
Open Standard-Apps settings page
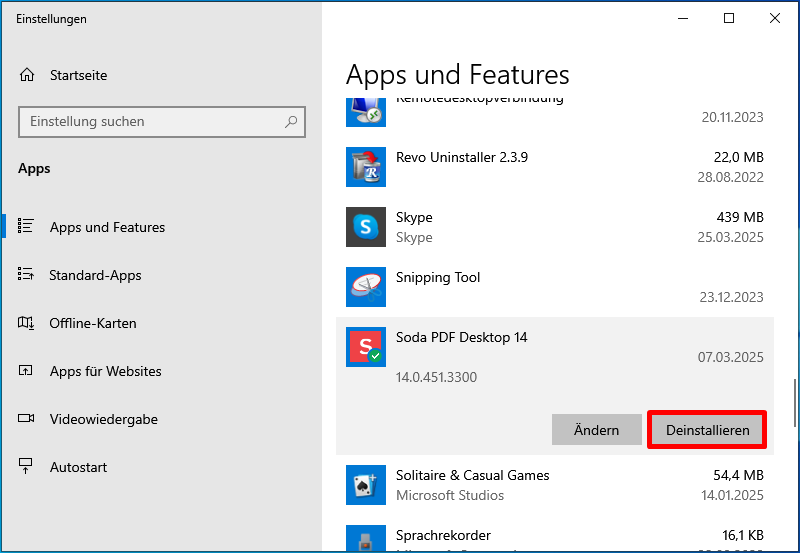(x=95, y=275)
